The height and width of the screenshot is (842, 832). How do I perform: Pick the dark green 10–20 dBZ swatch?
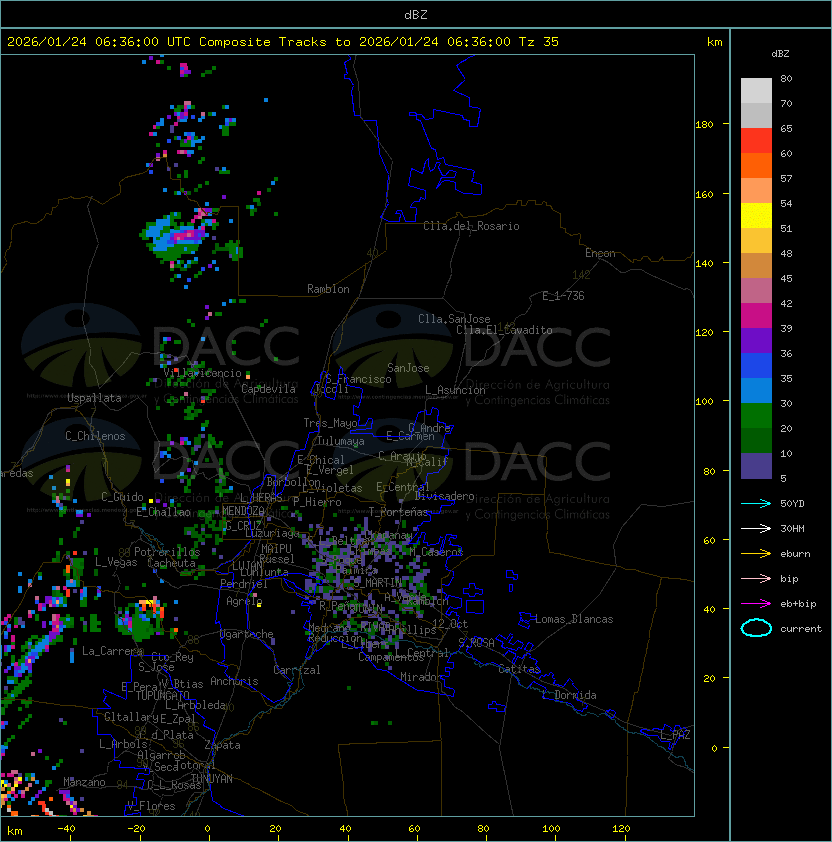click(756, 440)
